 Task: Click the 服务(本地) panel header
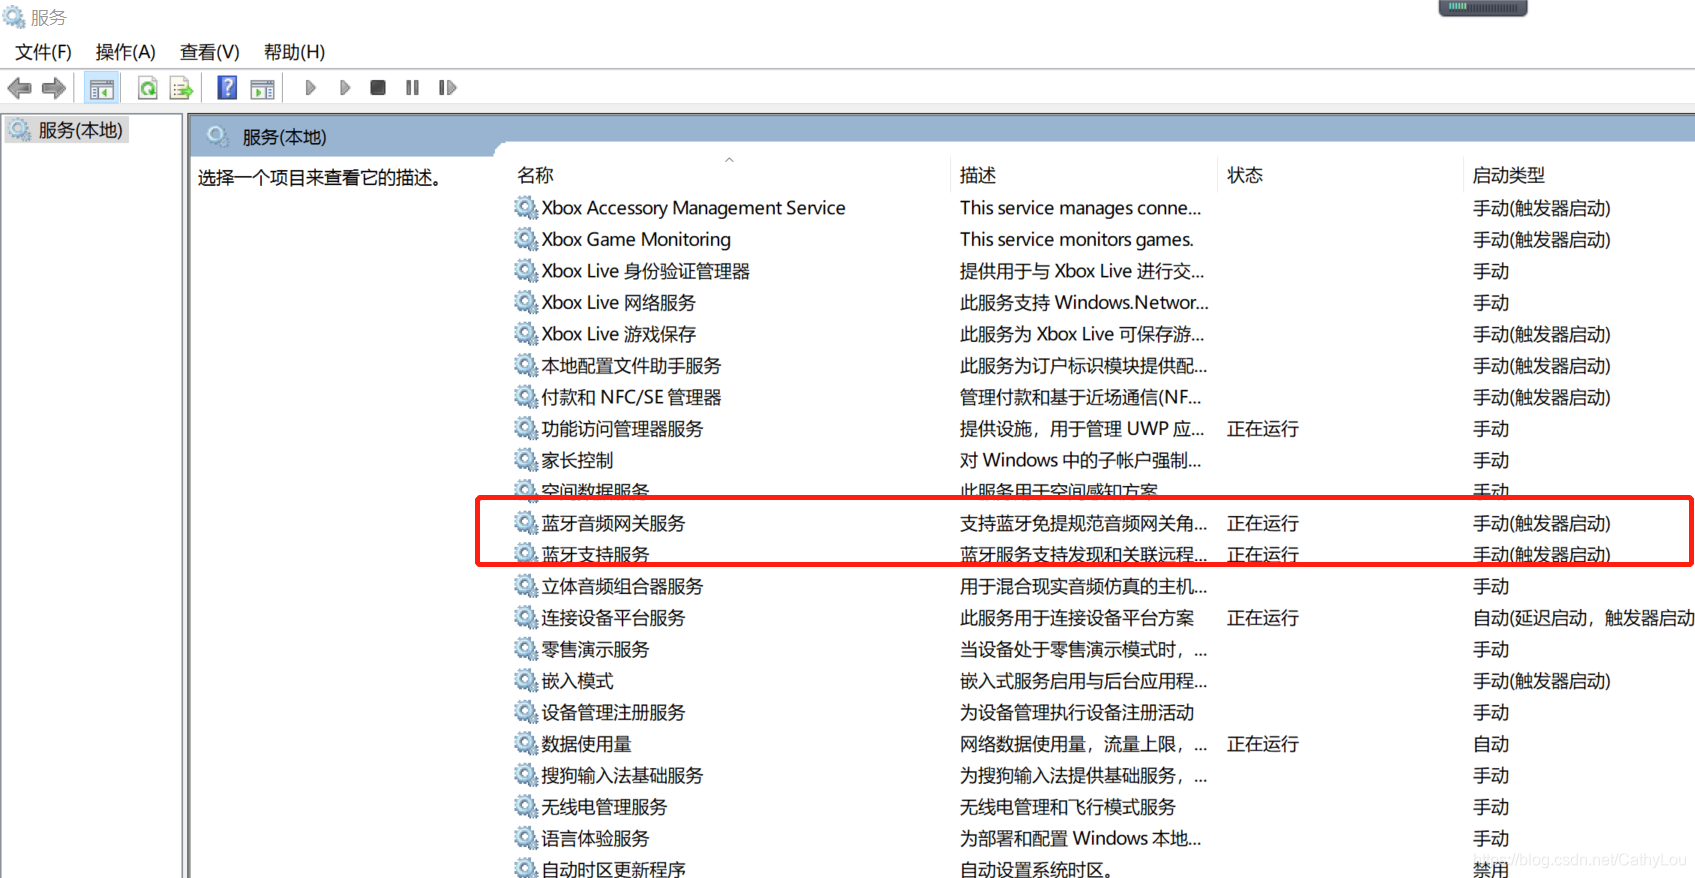[284, 137]
